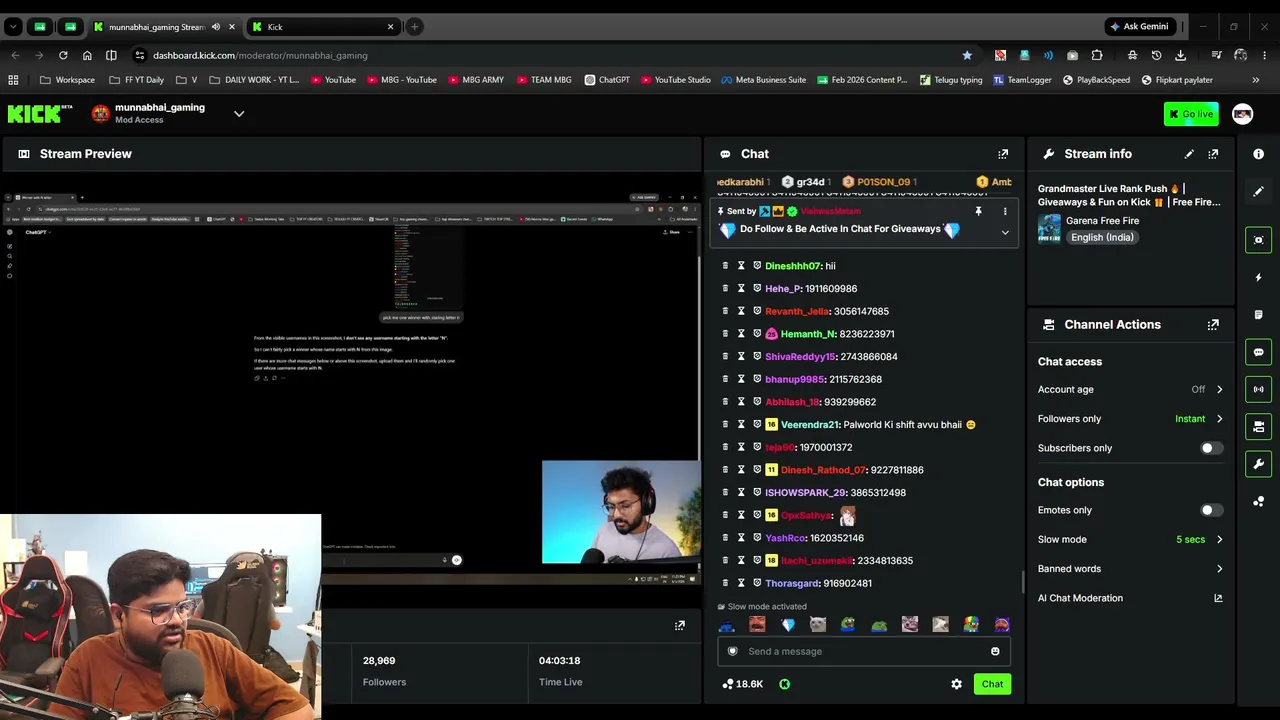
Task: Reload the page with browser refresh
Action: pyautogui.click(x=63, y=55)
